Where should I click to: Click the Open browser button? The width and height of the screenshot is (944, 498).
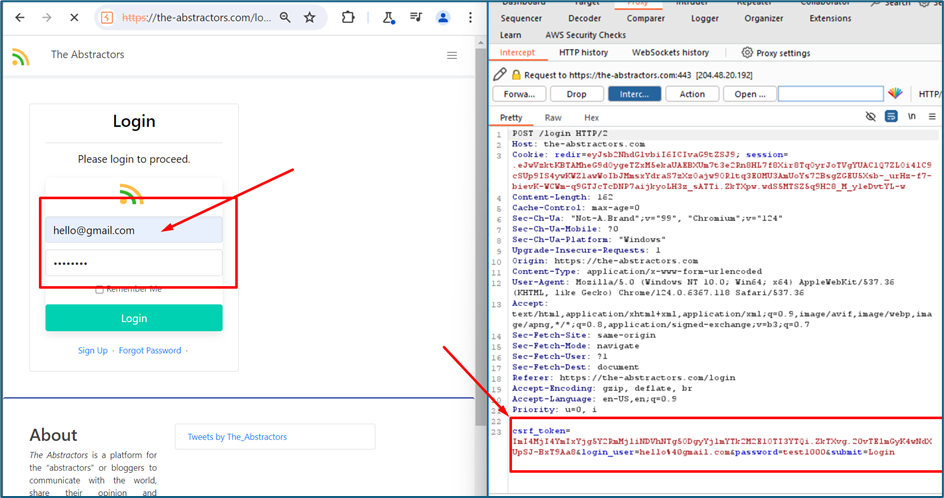click(x=750, y=94)
